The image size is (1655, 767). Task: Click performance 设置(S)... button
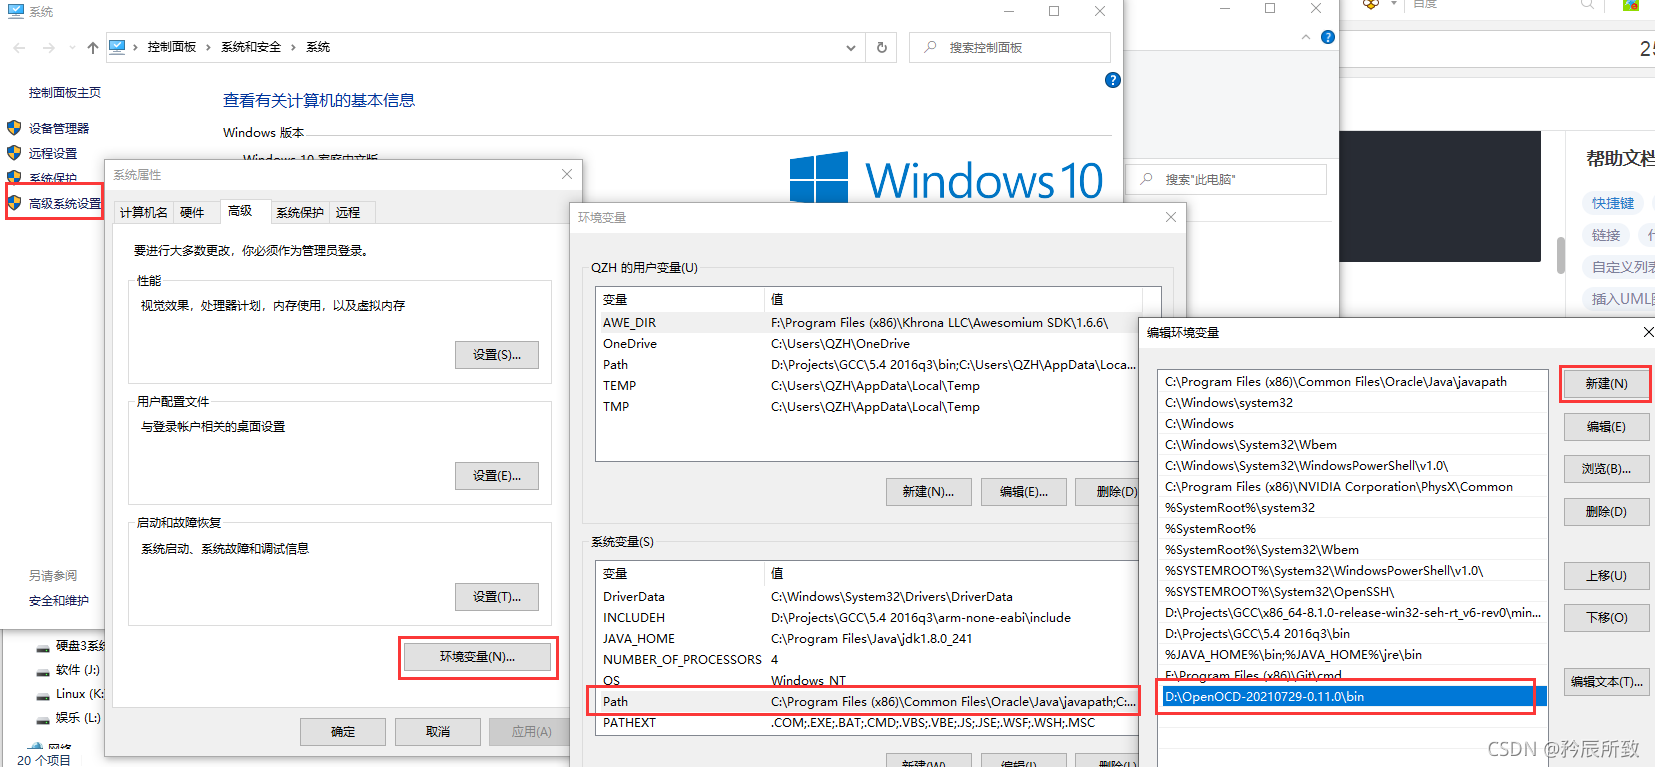[497, 355]
